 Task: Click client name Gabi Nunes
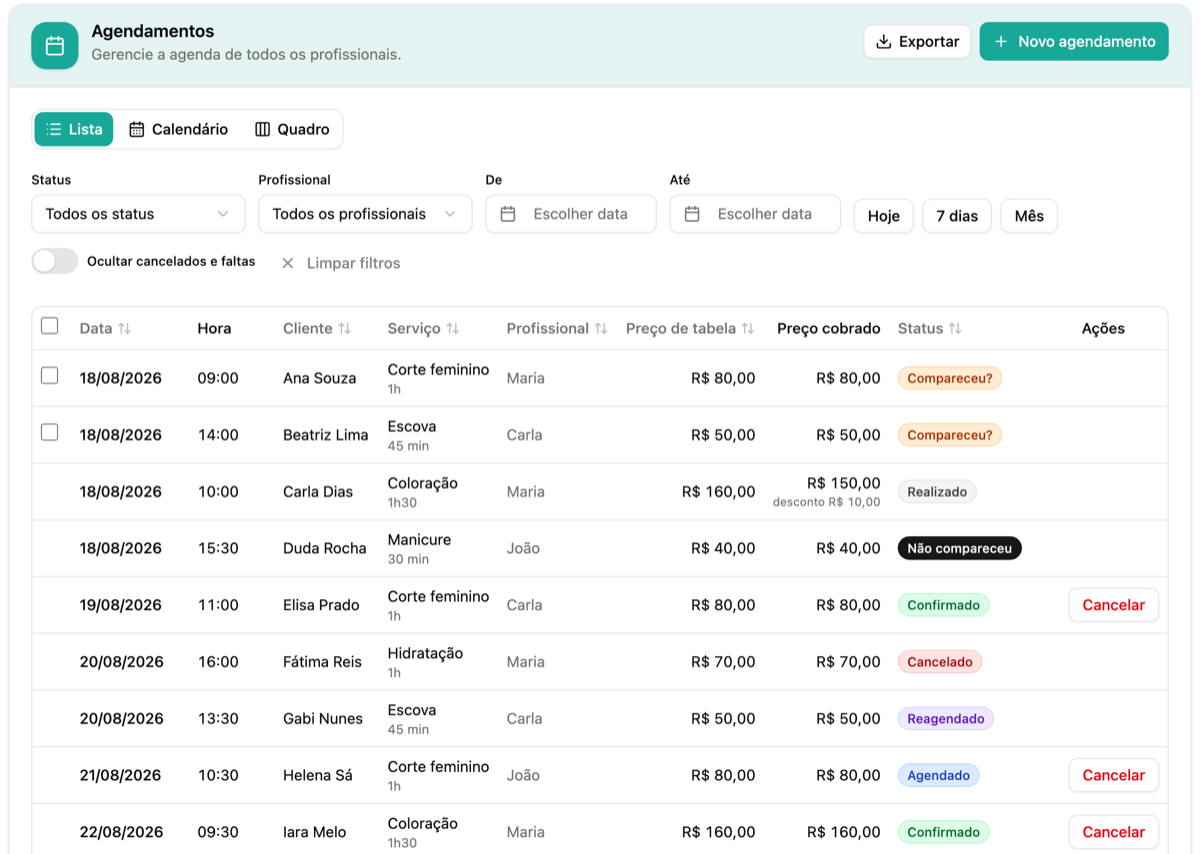[323, 718]
